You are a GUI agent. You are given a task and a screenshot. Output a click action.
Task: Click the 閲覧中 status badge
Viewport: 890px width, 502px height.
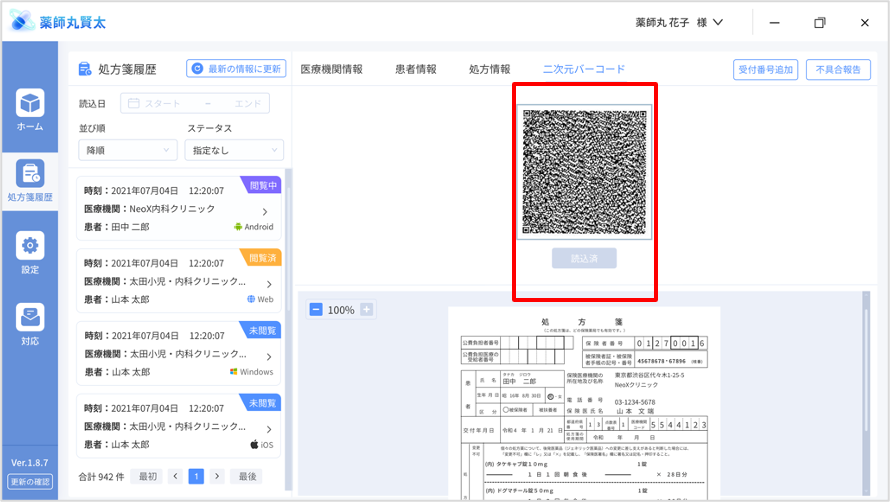pyautogui.click(x=262, y=185)
